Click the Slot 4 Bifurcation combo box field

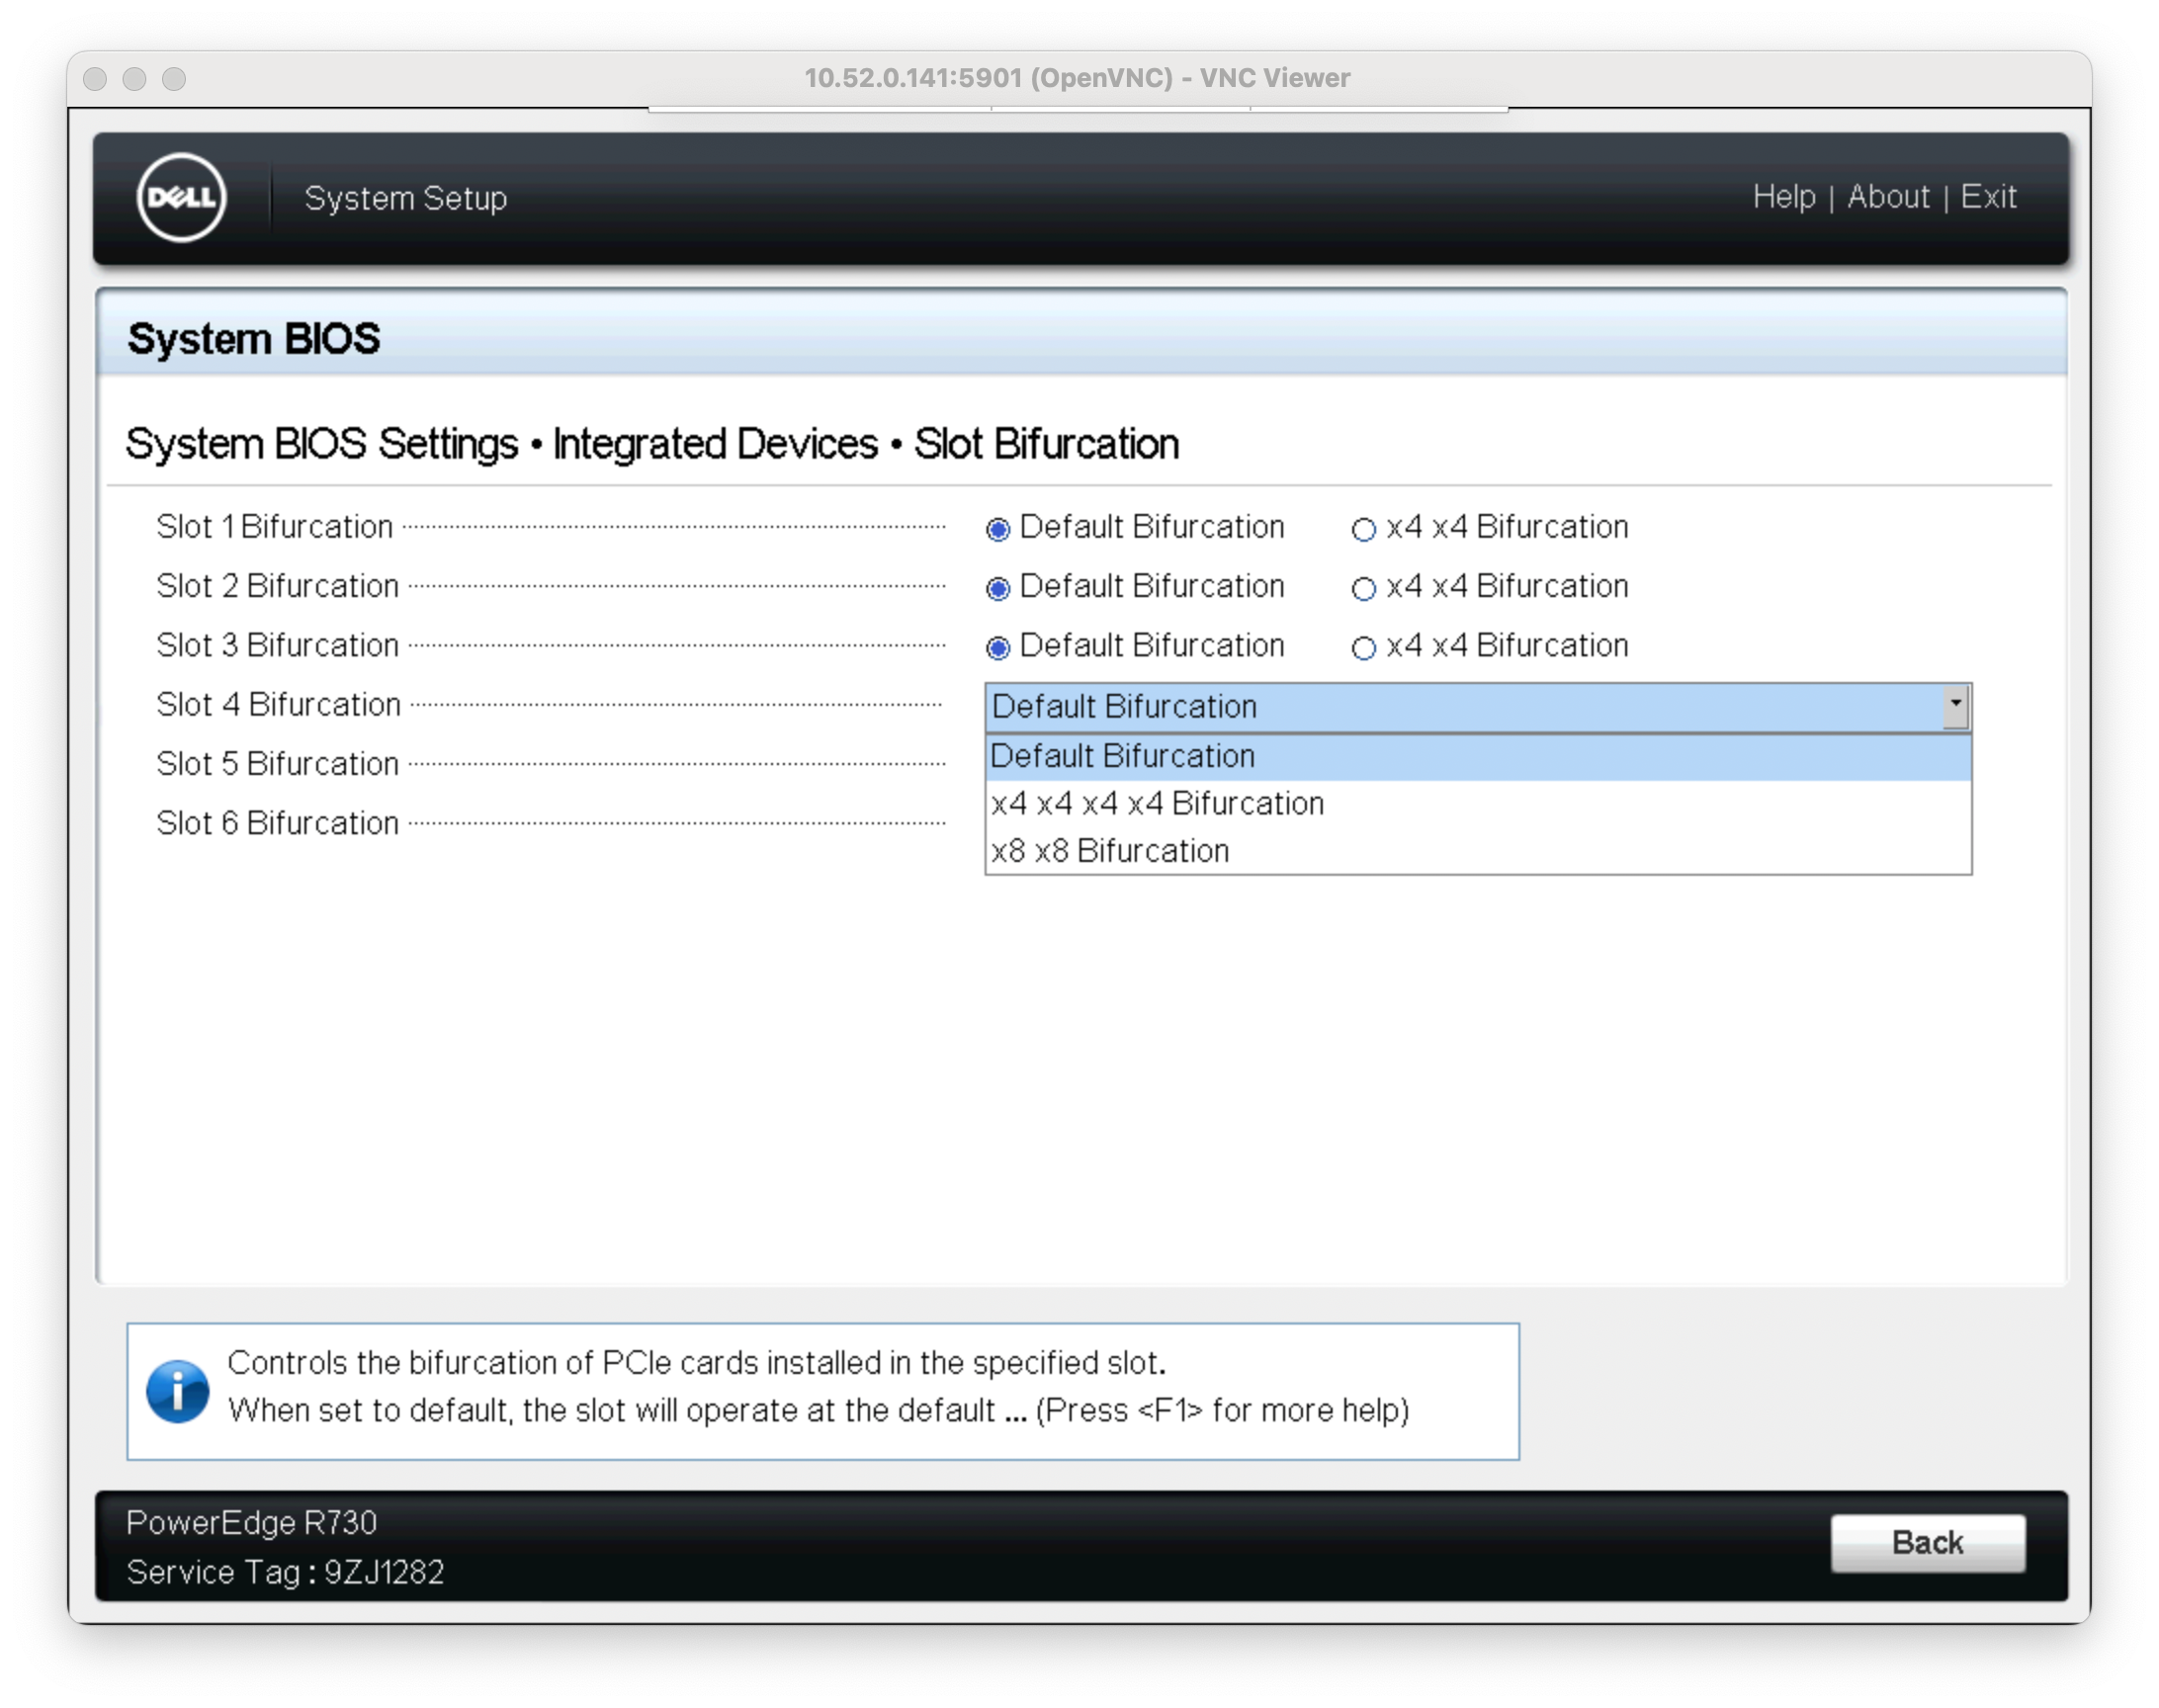point(1477,706)
